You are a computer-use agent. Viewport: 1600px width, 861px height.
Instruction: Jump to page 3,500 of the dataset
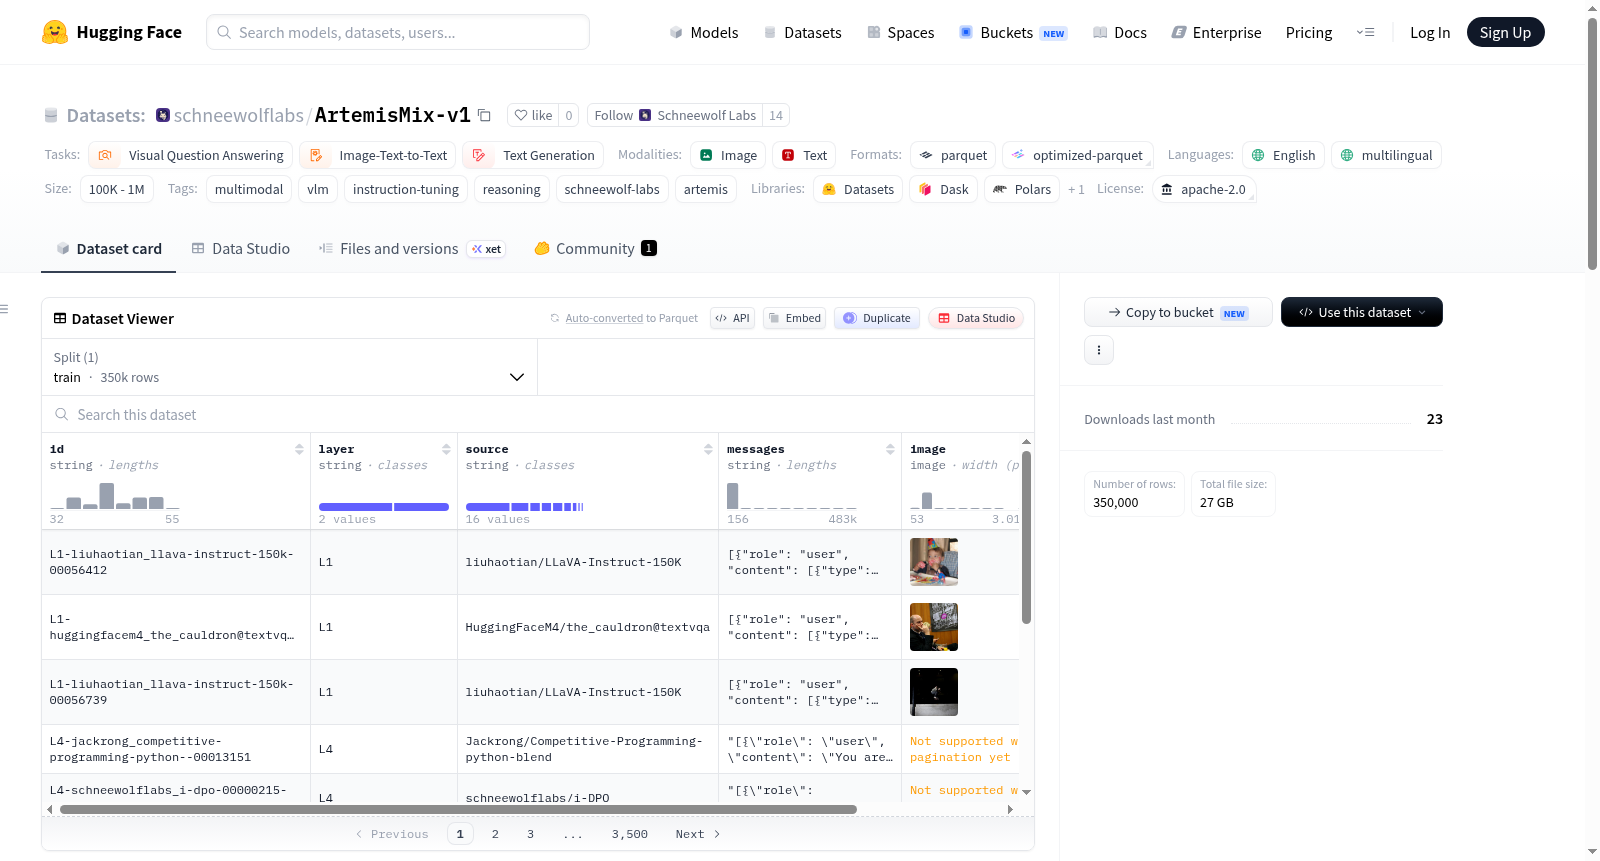coord(630,834)
